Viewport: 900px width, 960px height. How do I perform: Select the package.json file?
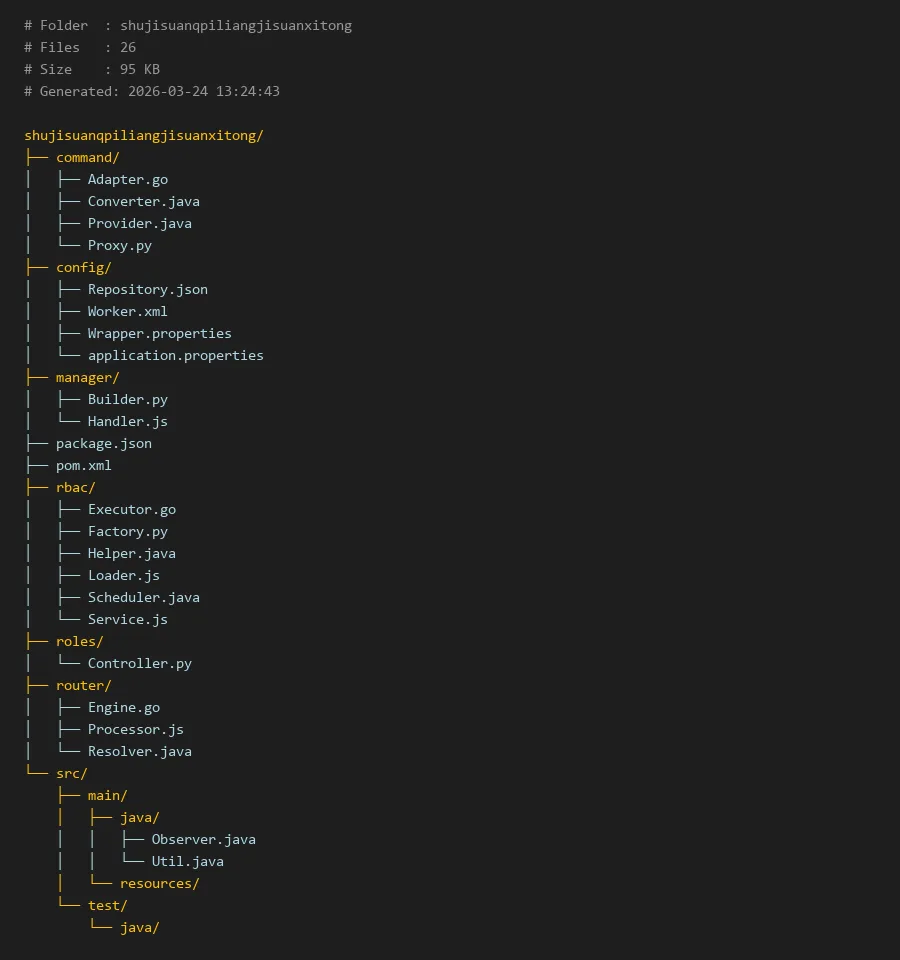coord(103,443)
